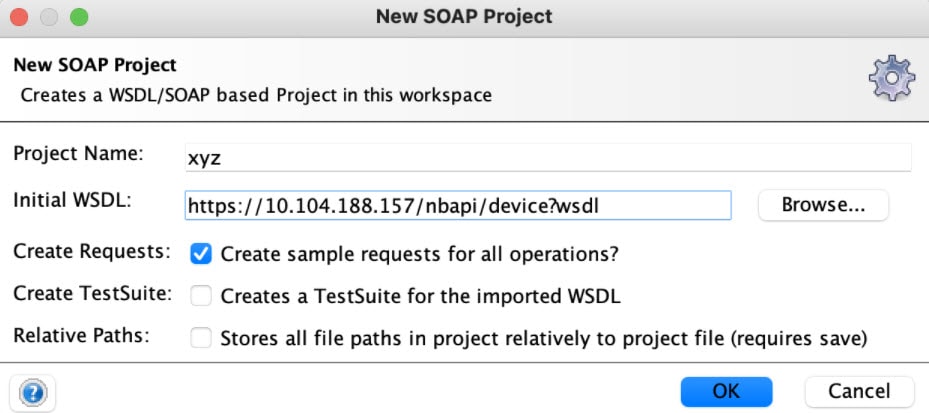Uncheck the Create sample requests checkbox
This screenshot has height=413, width=929.
(201, 254)
